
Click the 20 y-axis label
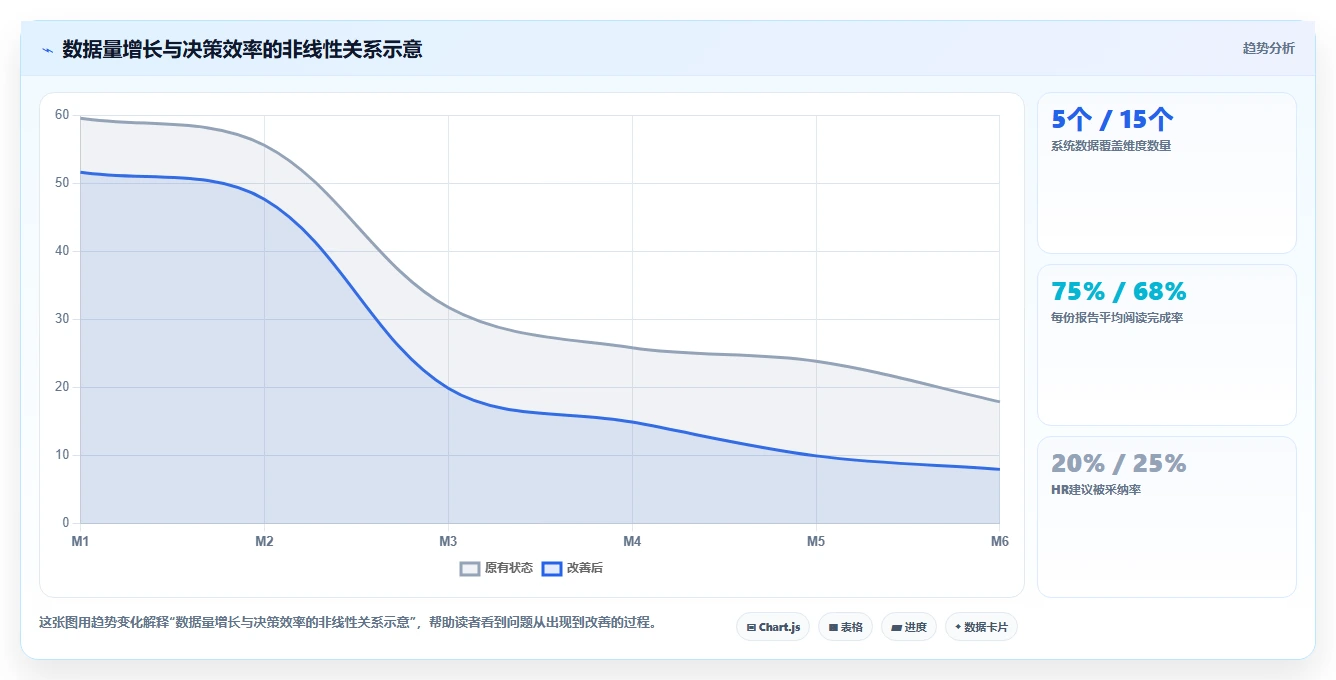point(62,387)
